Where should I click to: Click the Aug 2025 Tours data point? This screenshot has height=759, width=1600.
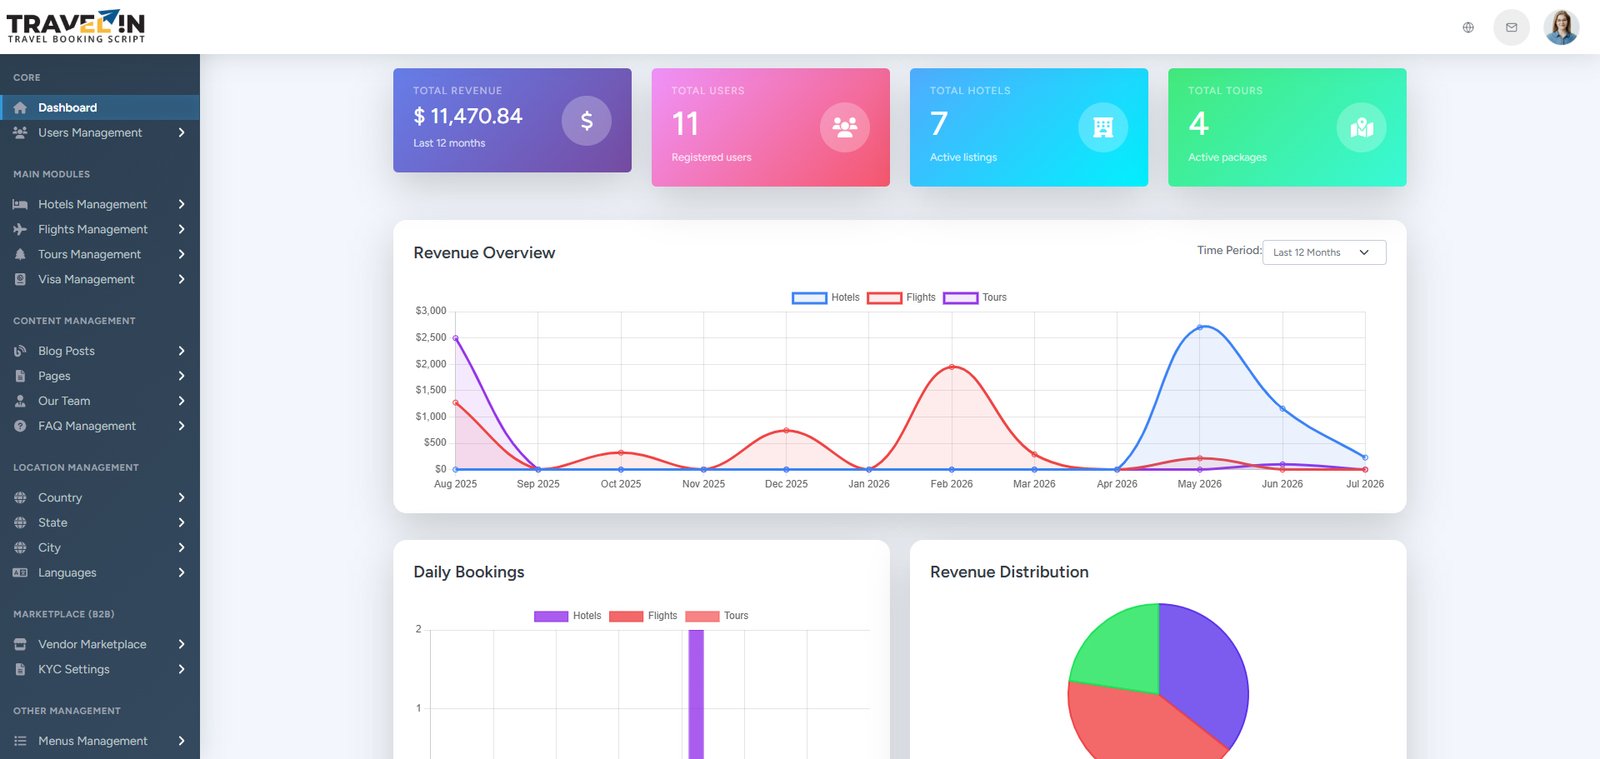(x=456, y=338)
